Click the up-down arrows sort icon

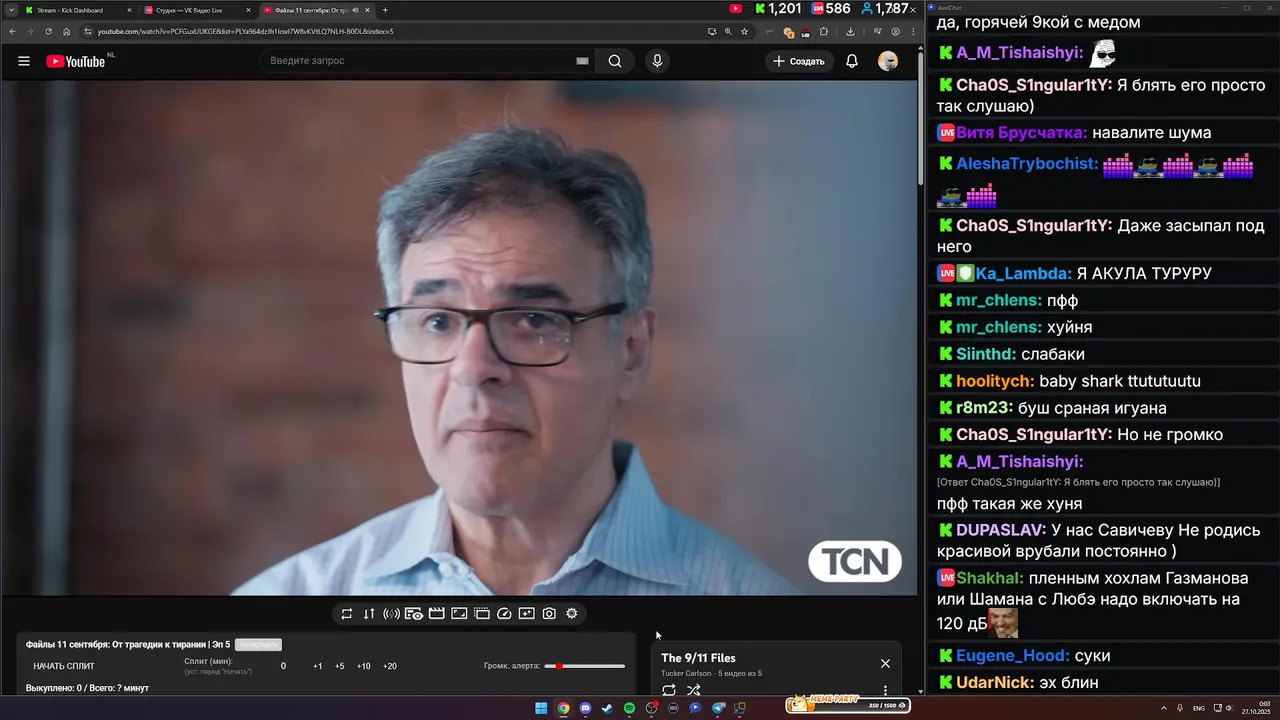[x=369, y=614]
